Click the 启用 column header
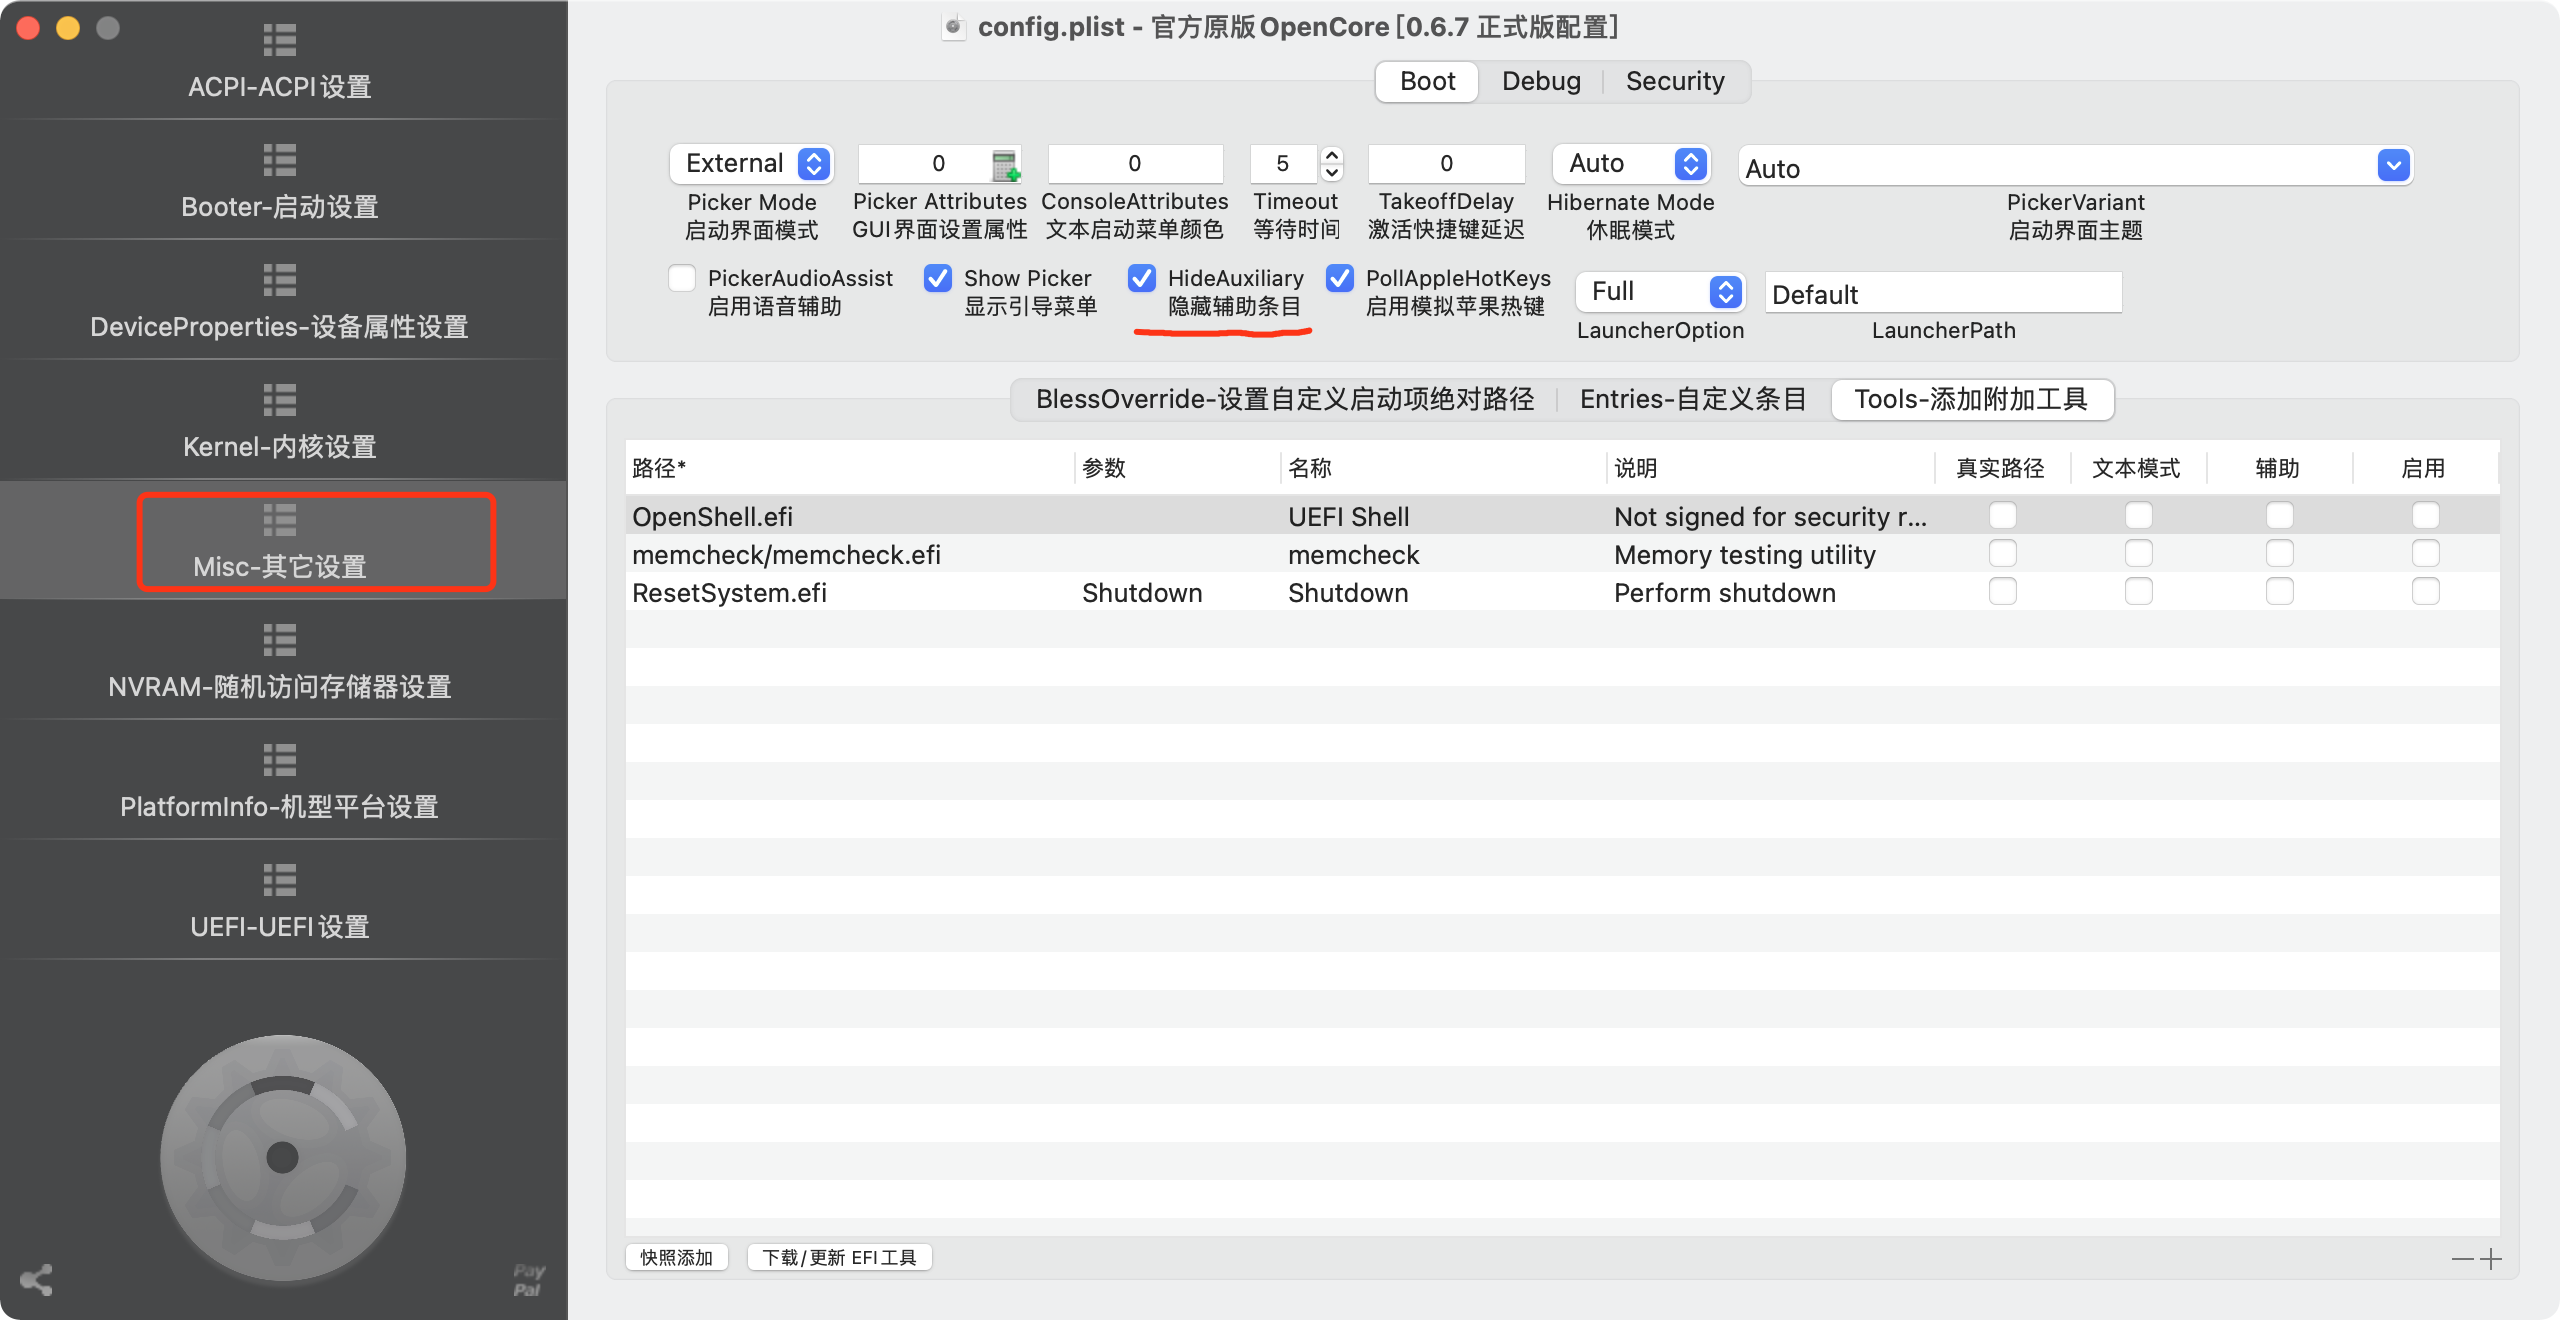2560x1320 pixels. pos(2424,468)
